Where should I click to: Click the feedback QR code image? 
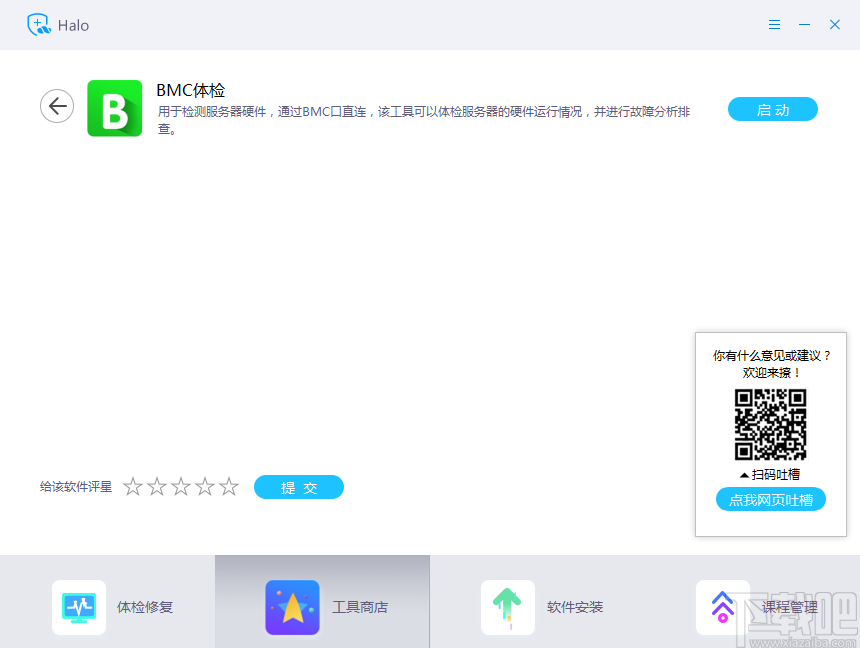tap(770, 424)
